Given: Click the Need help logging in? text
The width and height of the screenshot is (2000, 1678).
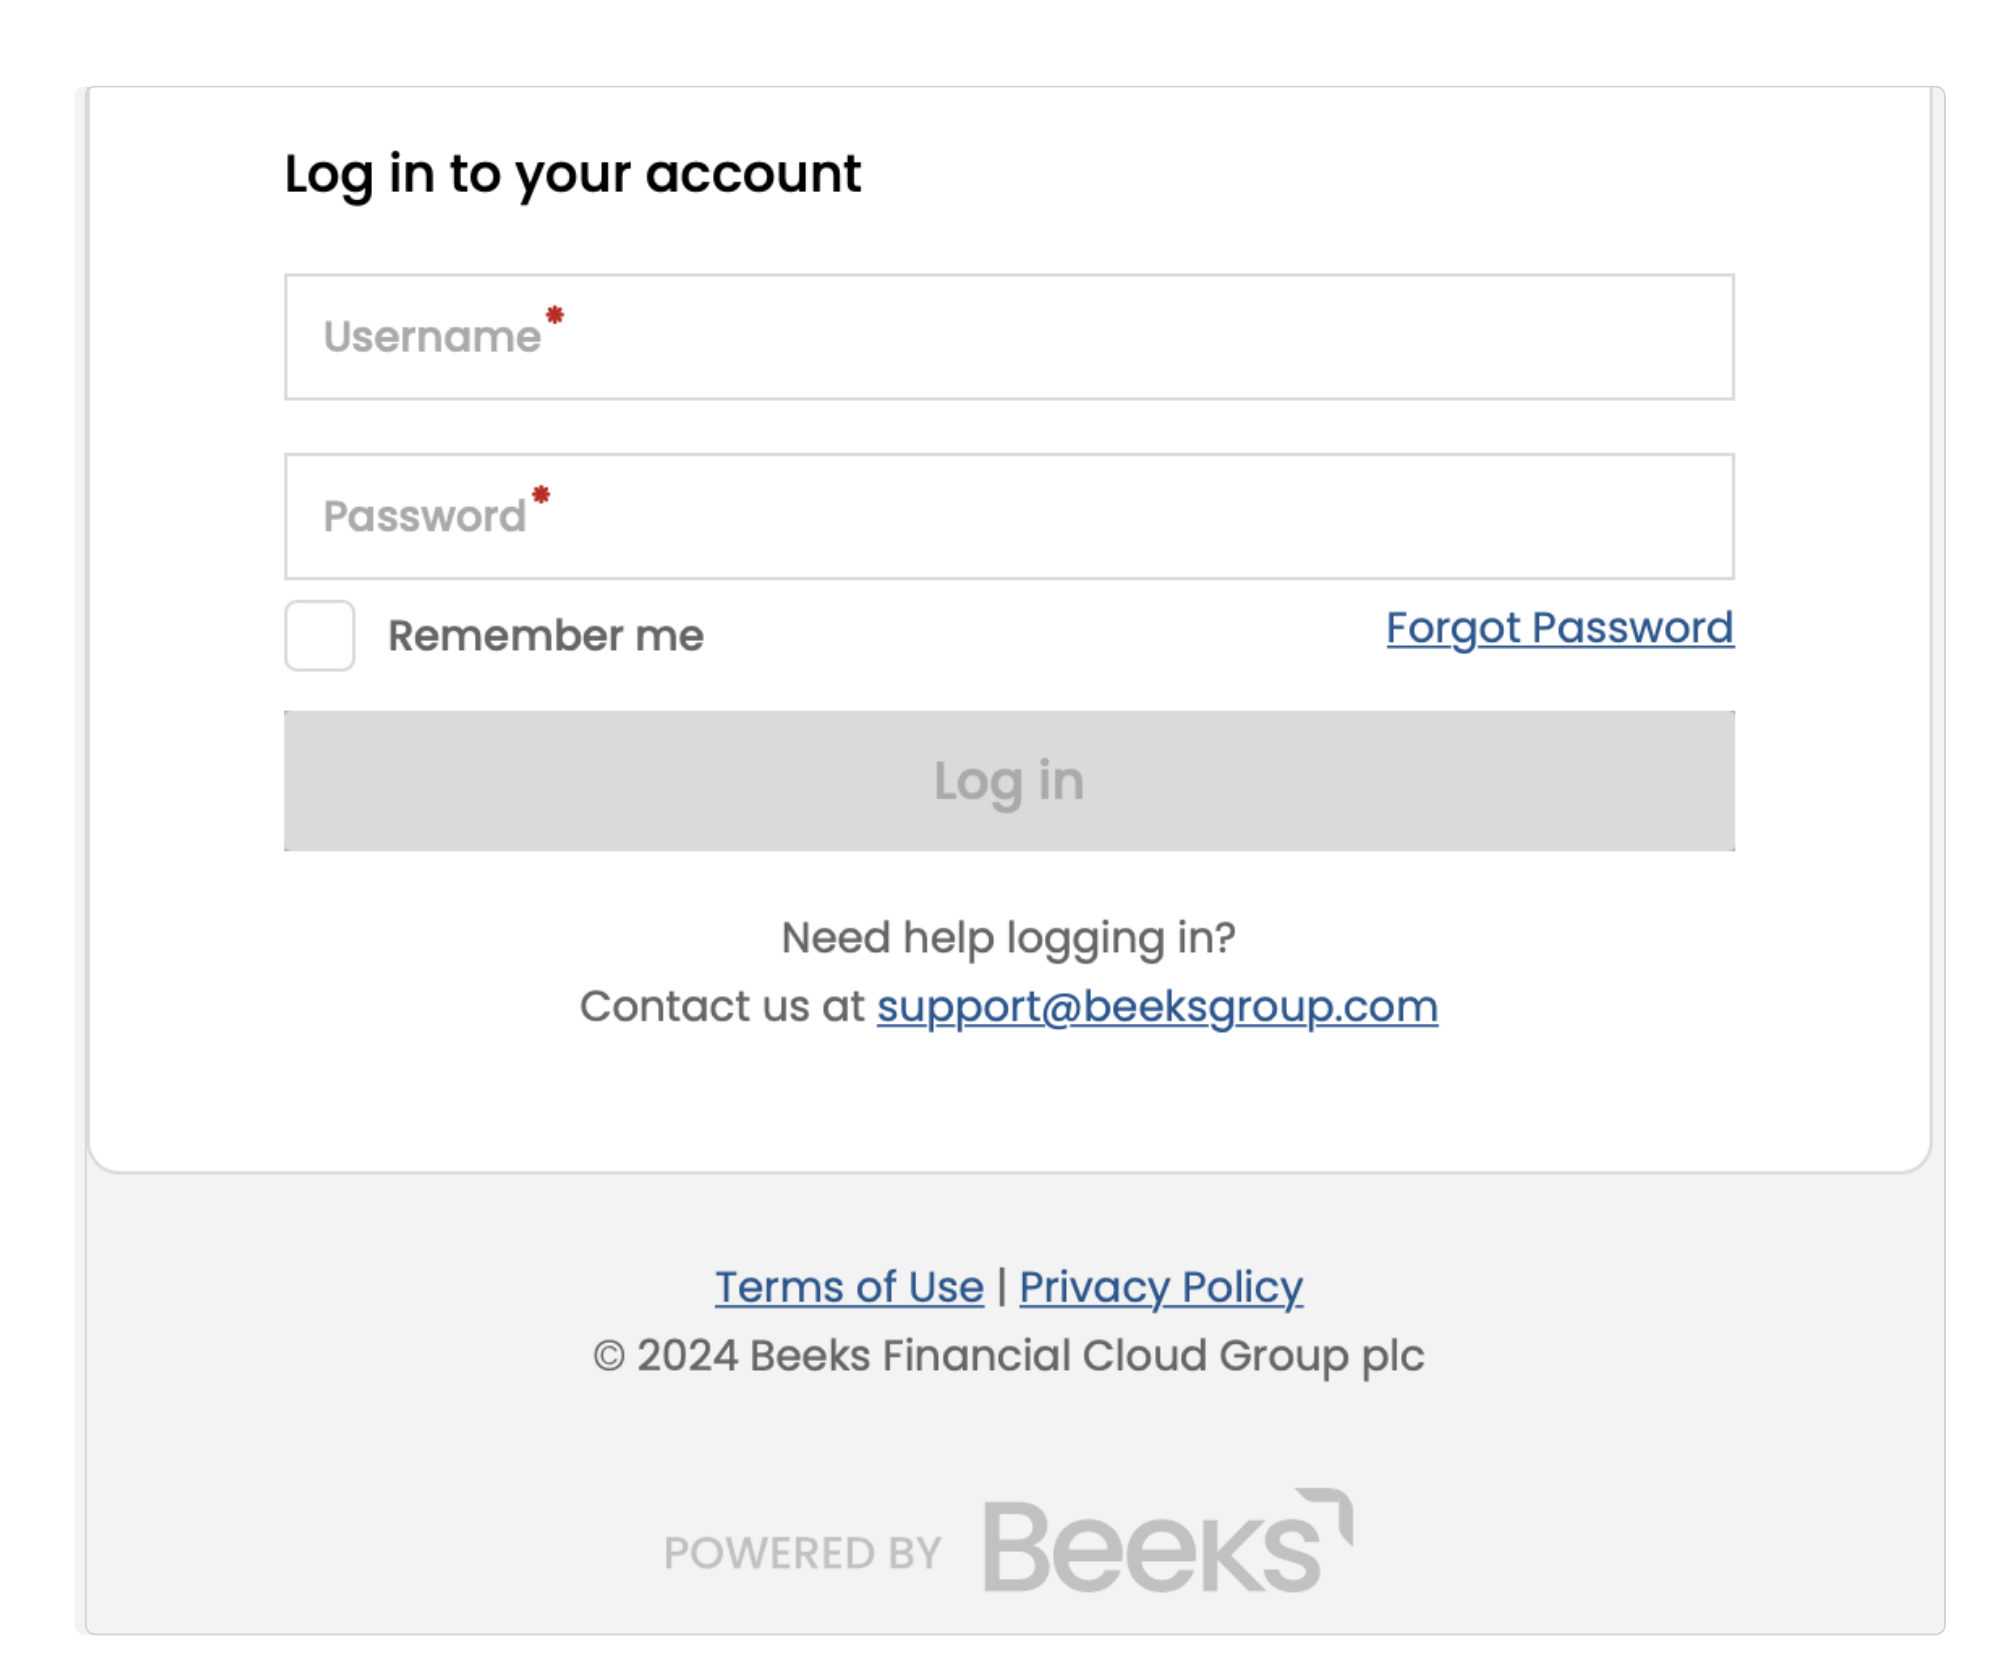Looking at the screenshot, I should tap(1008, 939).
